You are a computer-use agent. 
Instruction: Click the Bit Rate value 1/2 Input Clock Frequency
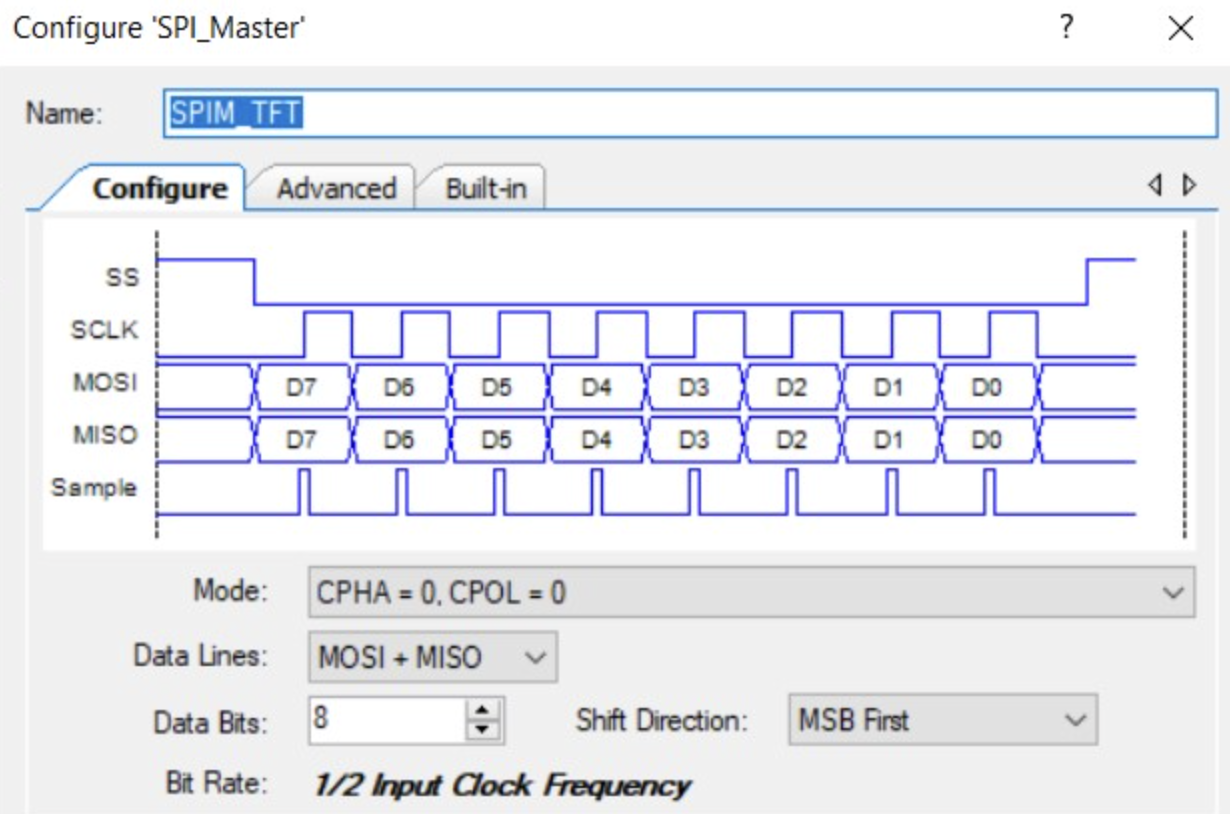[502, 785]
